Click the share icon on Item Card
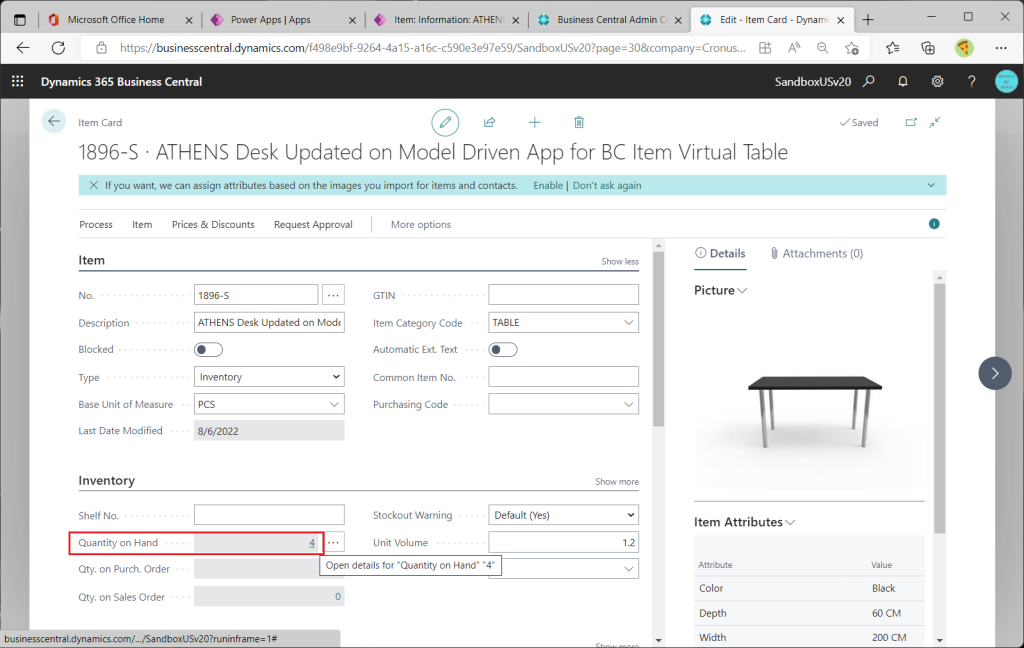 (x=489, y=122)
